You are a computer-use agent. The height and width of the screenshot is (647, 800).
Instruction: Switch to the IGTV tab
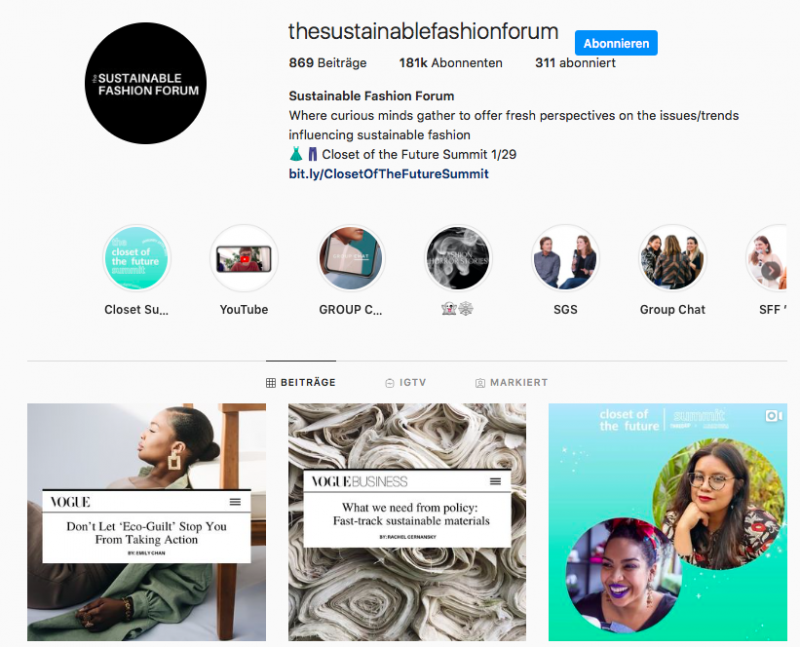(x=406, y=382)
